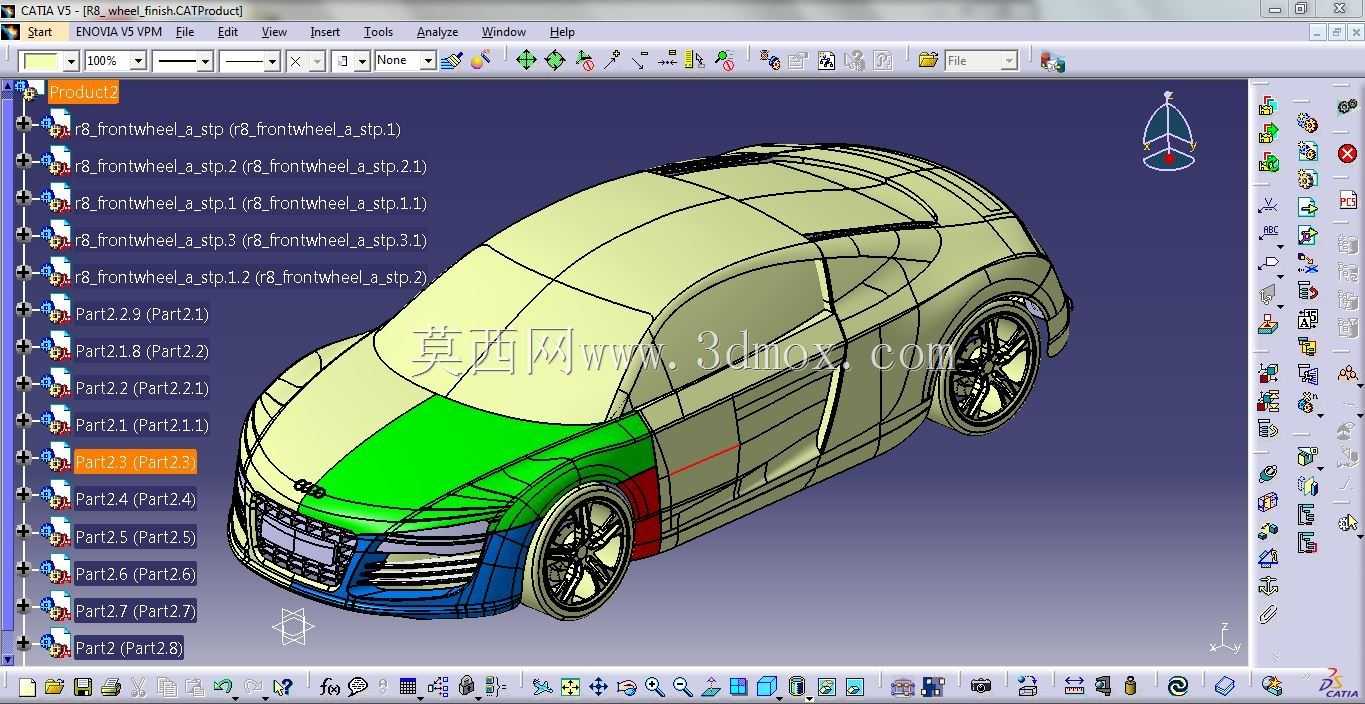This screenshot has height=704, width=1365.
Task: Open the fill color dropdown
Action: pos(70,61)
